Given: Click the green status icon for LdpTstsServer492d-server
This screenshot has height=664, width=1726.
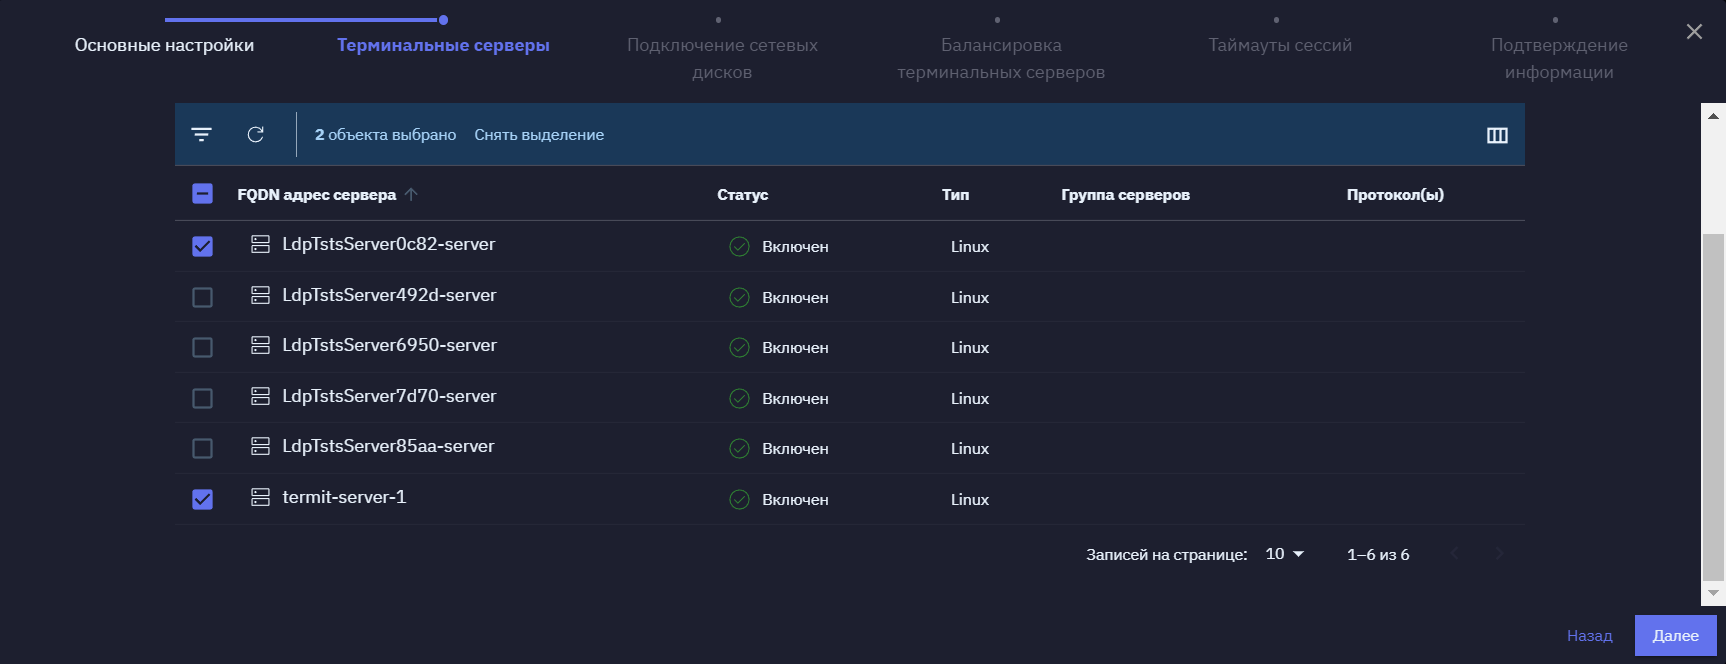Looking at the screenshot, I should pyautogui.click(x=739, y=297).
